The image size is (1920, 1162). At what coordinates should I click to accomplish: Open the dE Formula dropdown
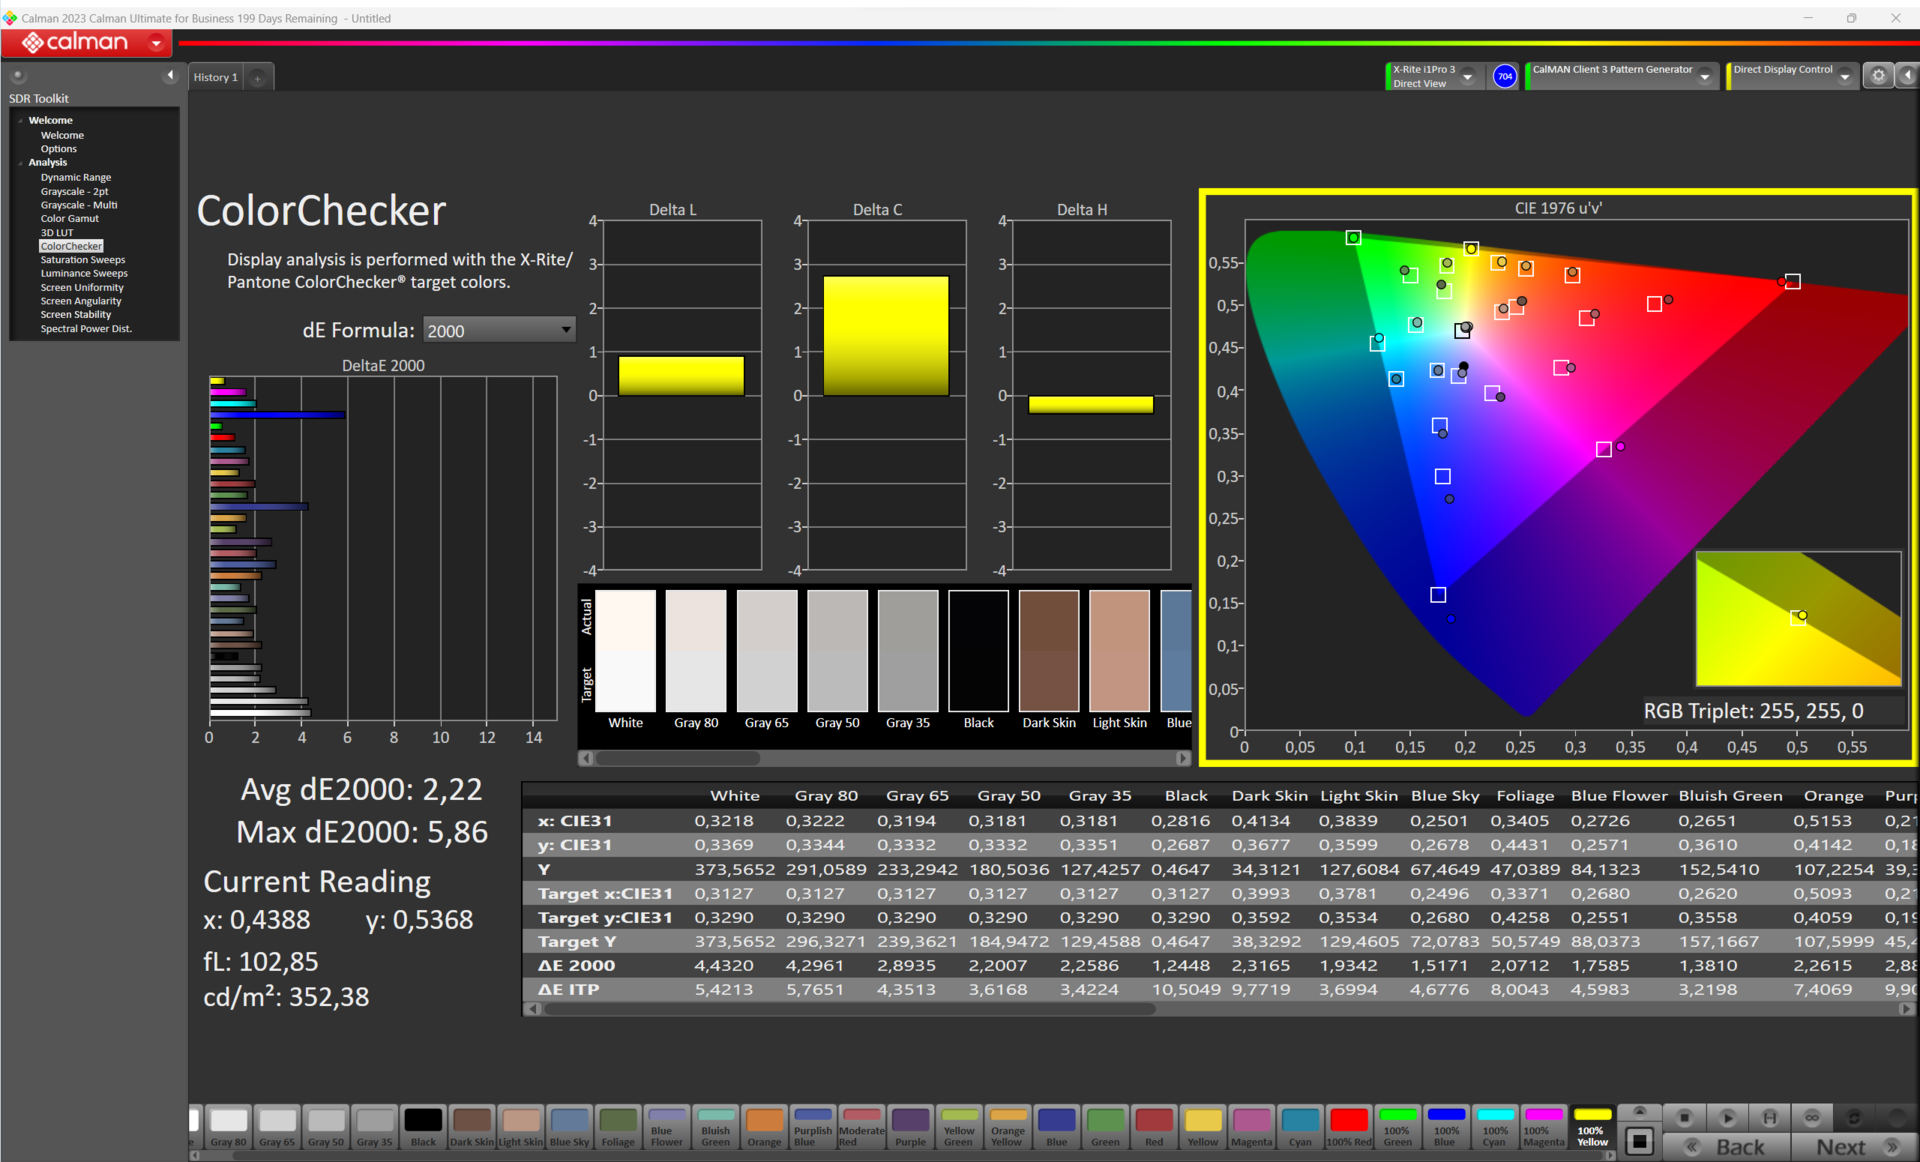[499, 330]
